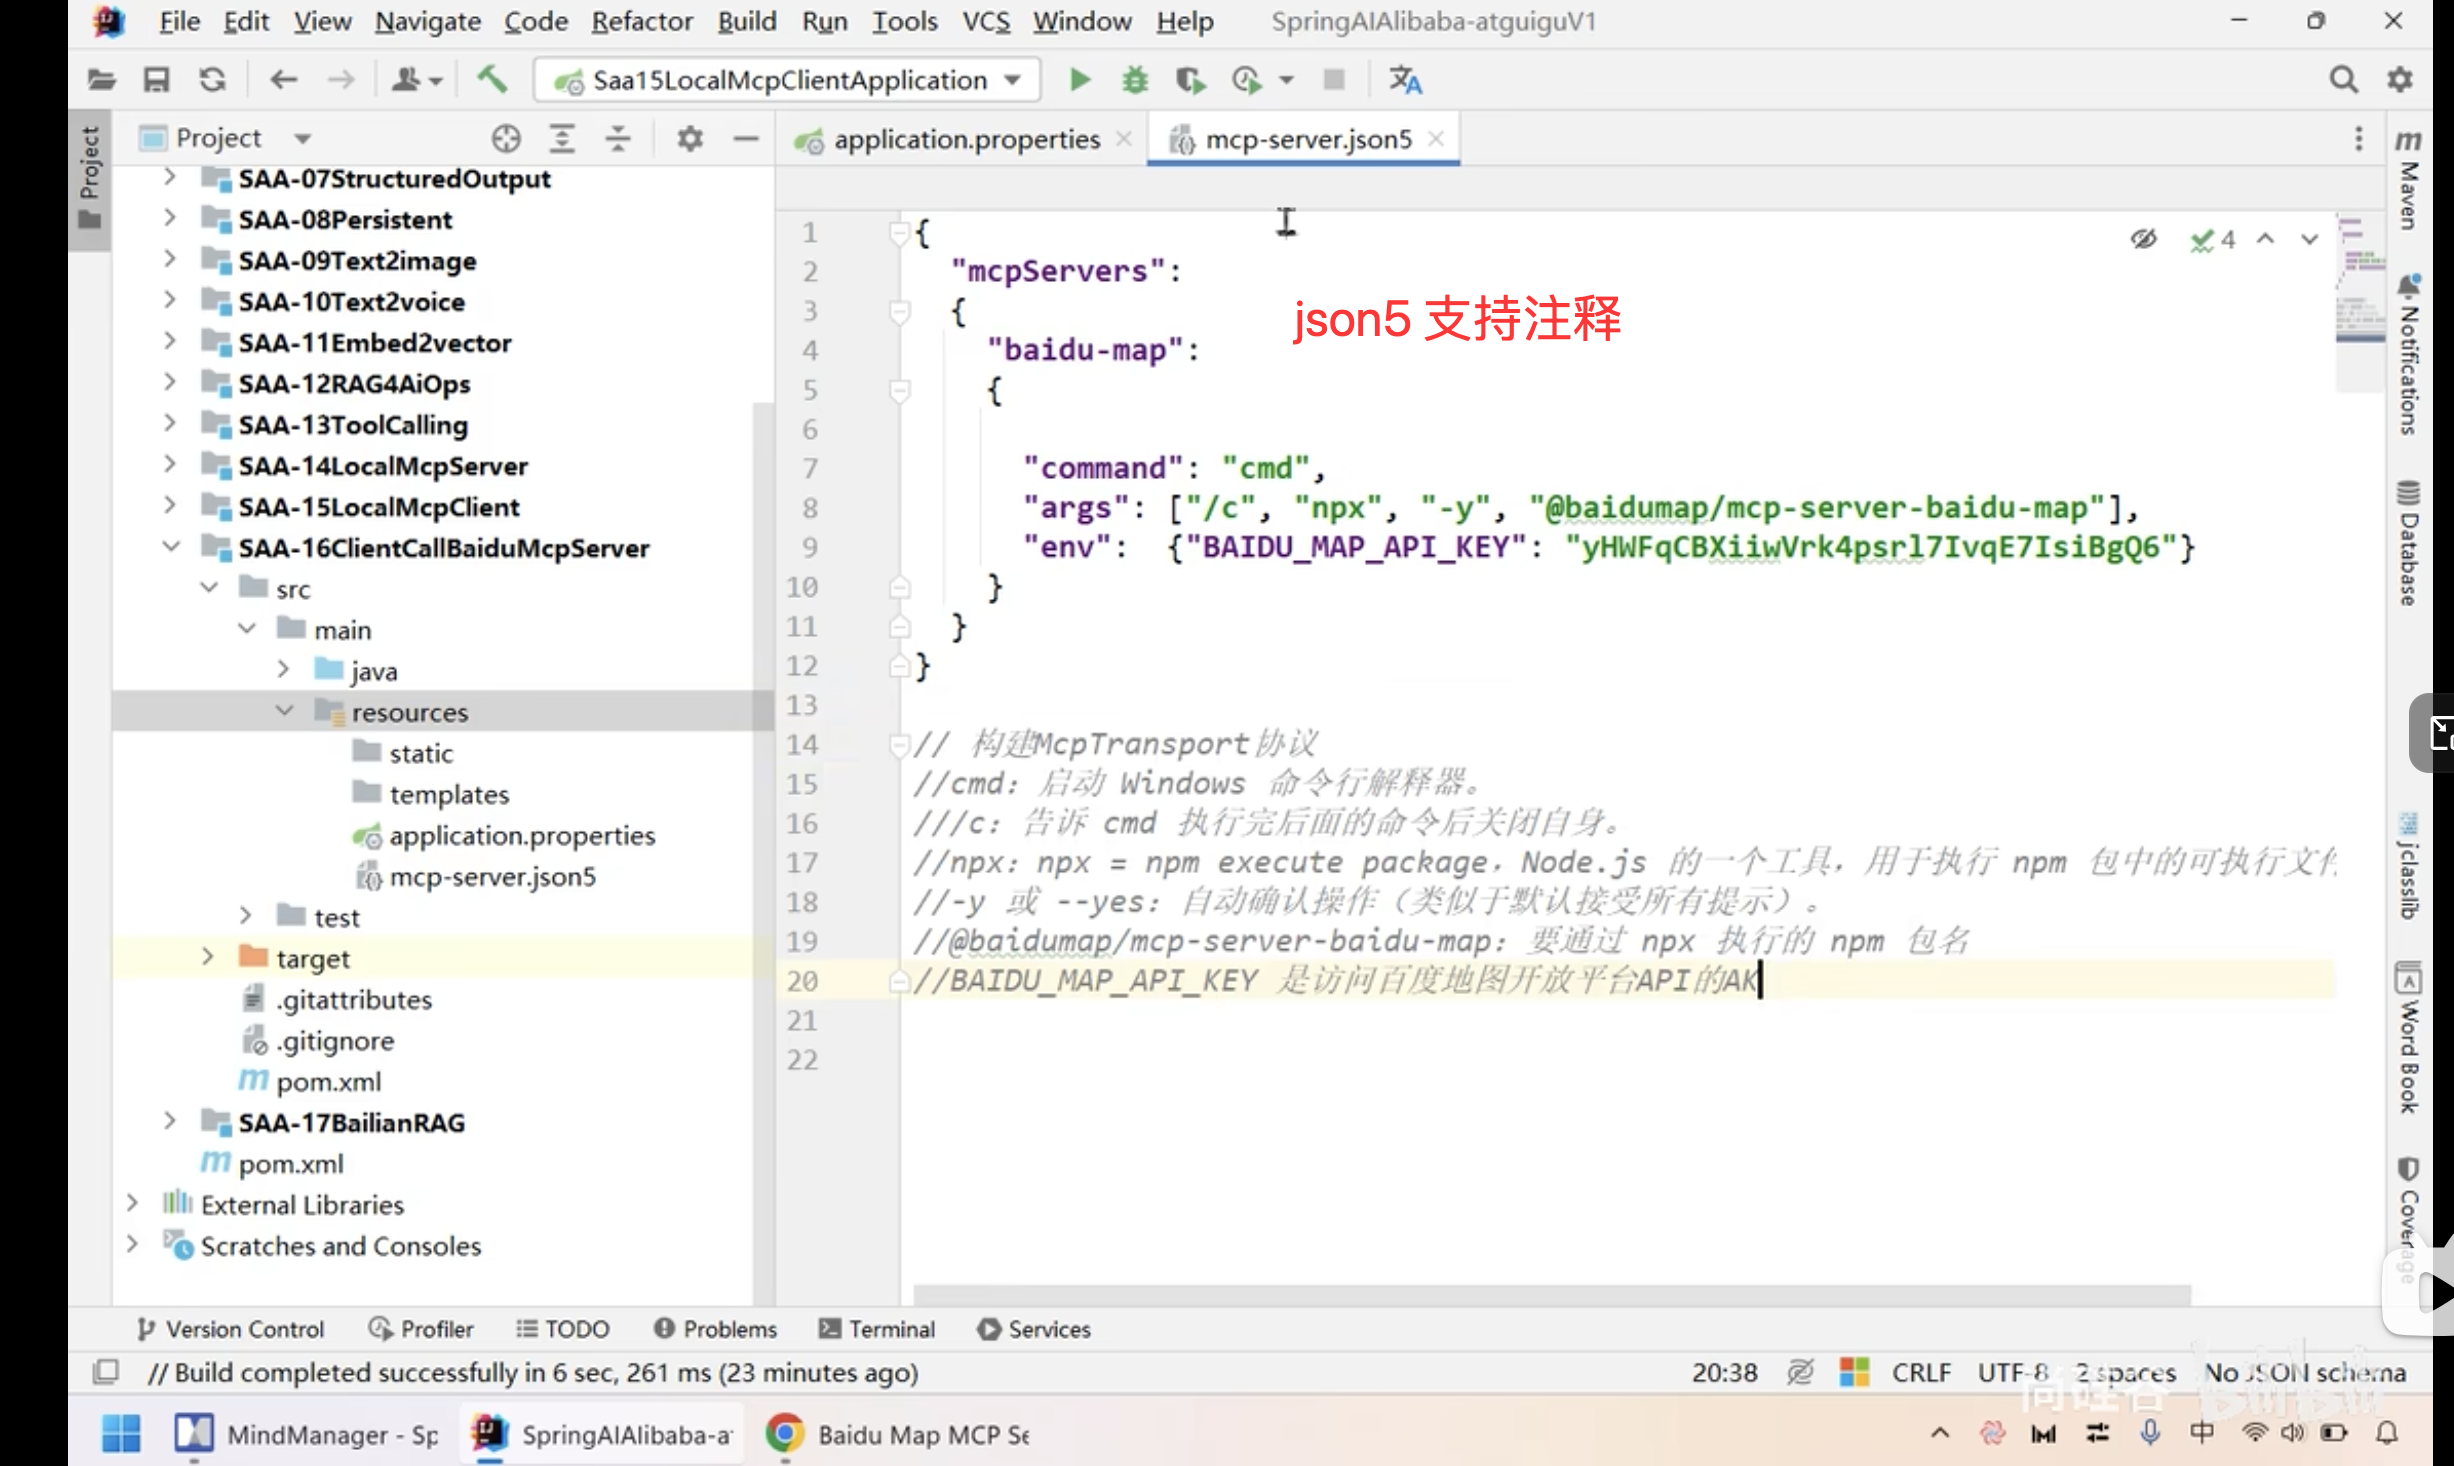Image resolution: width=2454 pixels, height=1466 pixels.
Task: Open the Problems tool window
Action: pyautogui.click(x=716, y=1329)
